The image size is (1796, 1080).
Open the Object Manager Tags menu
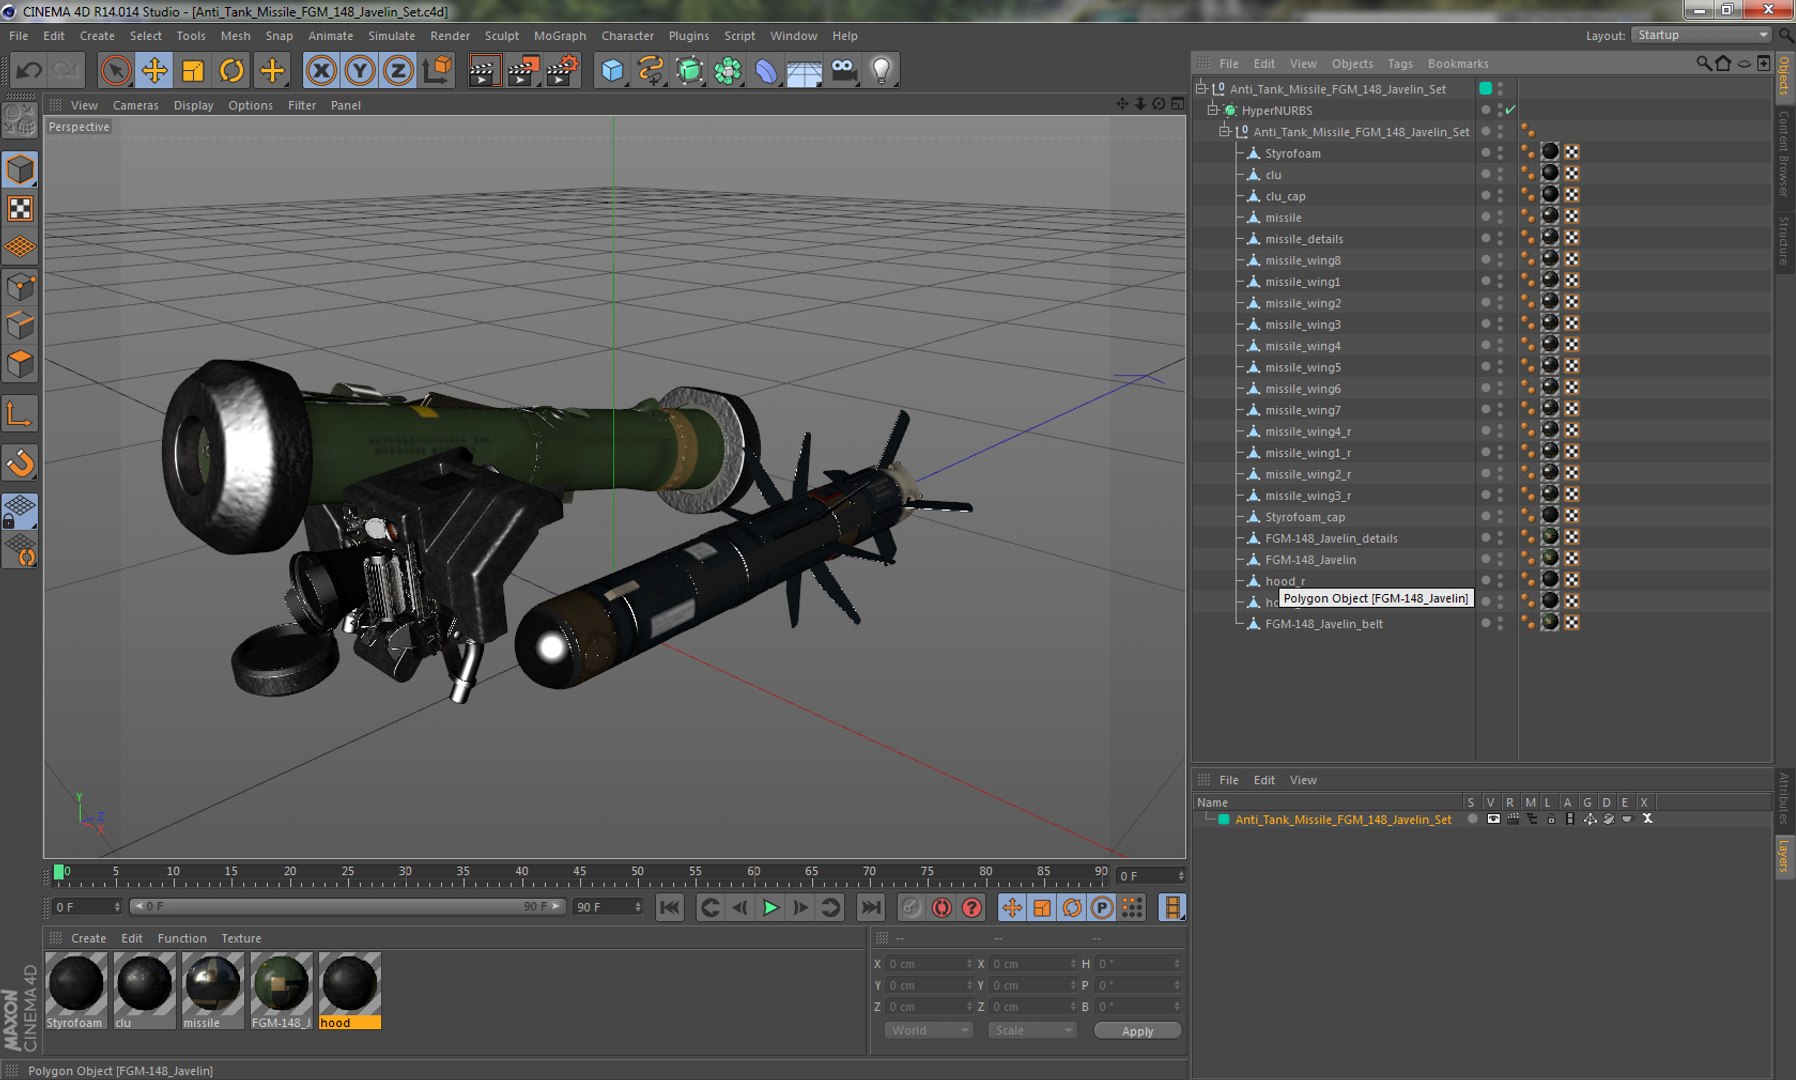(x=1400, y=63)
